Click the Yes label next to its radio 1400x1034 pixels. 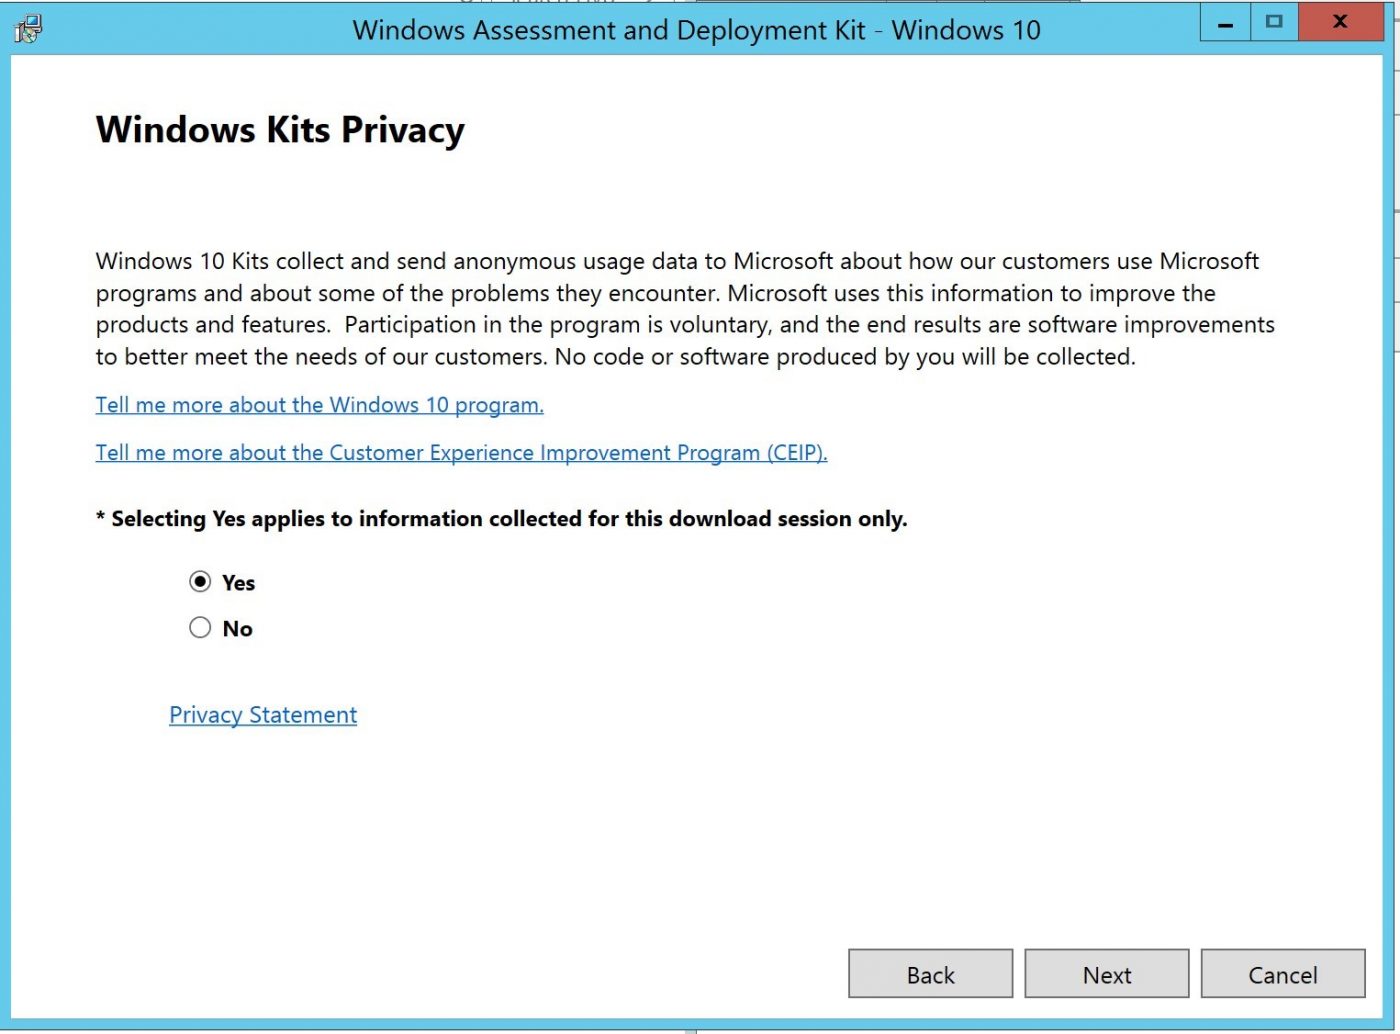click(x=237, y=582)
